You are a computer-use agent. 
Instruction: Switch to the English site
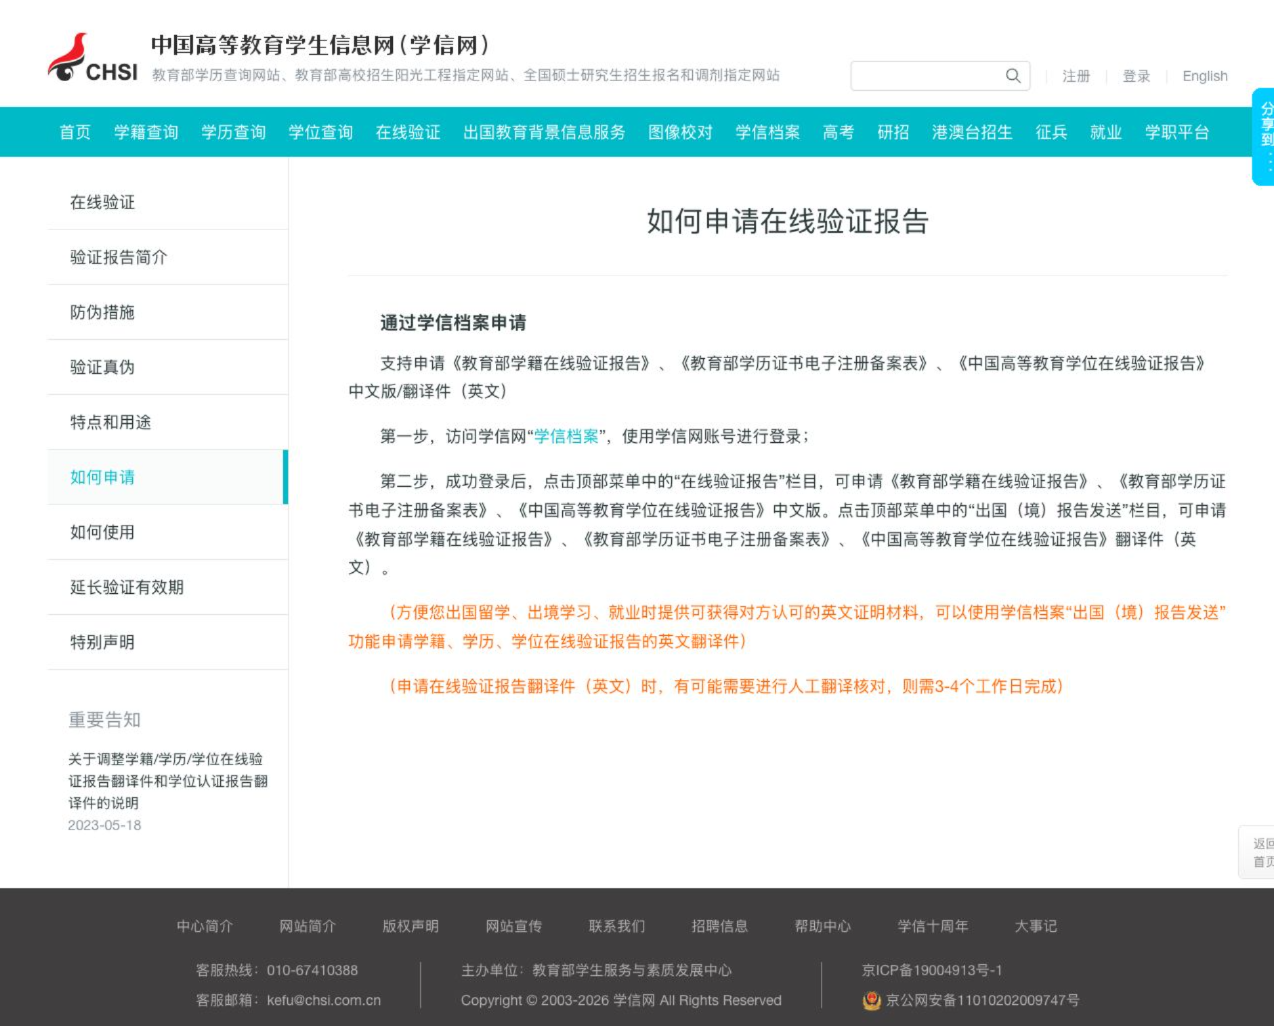click(x=1205, y=76)
